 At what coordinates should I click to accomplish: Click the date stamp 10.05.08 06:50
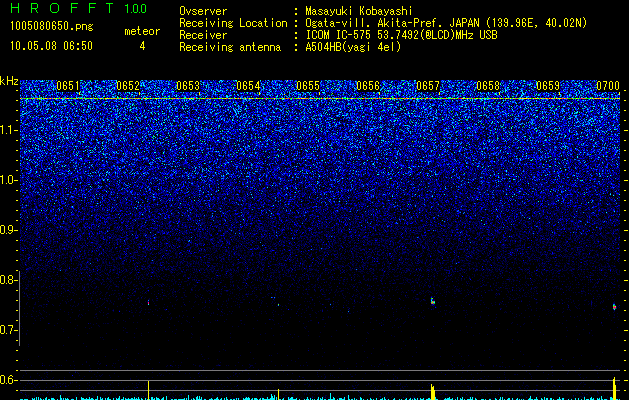tap(51, 45)
